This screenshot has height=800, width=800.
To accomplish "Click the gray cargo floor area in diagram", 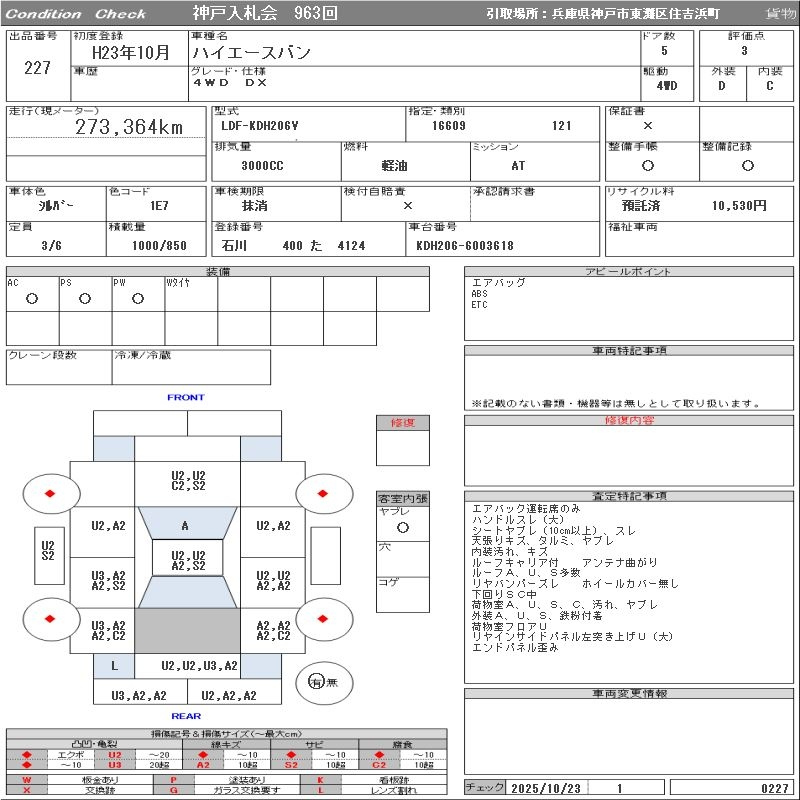I will click(187, 630).
